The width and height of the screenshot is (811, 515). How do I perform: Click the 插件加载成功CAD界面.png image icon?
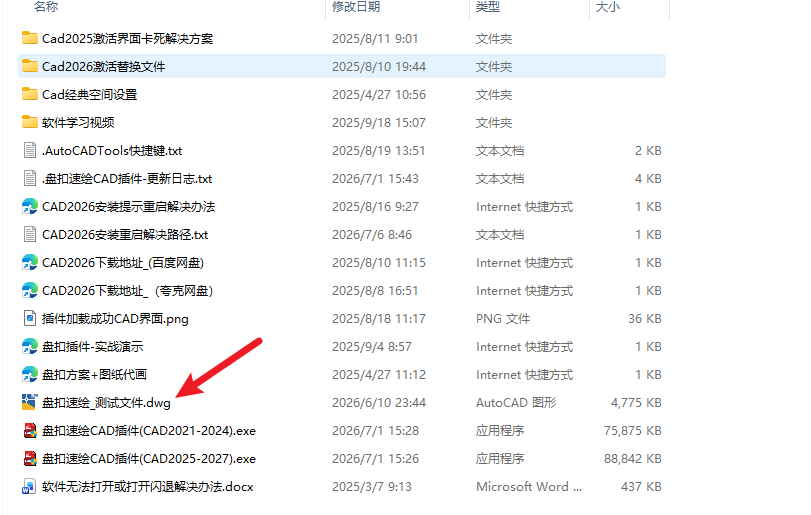(29, 318)
